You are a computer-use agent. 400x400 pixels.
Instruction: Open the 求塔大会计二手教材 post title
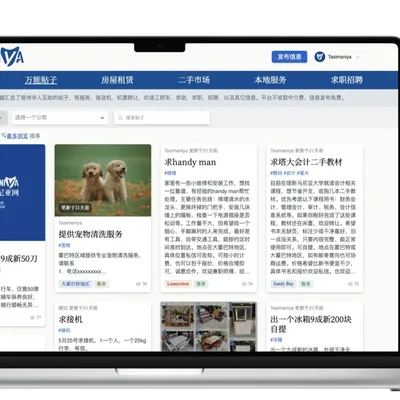pyautogui.click(x=306, y=162)
